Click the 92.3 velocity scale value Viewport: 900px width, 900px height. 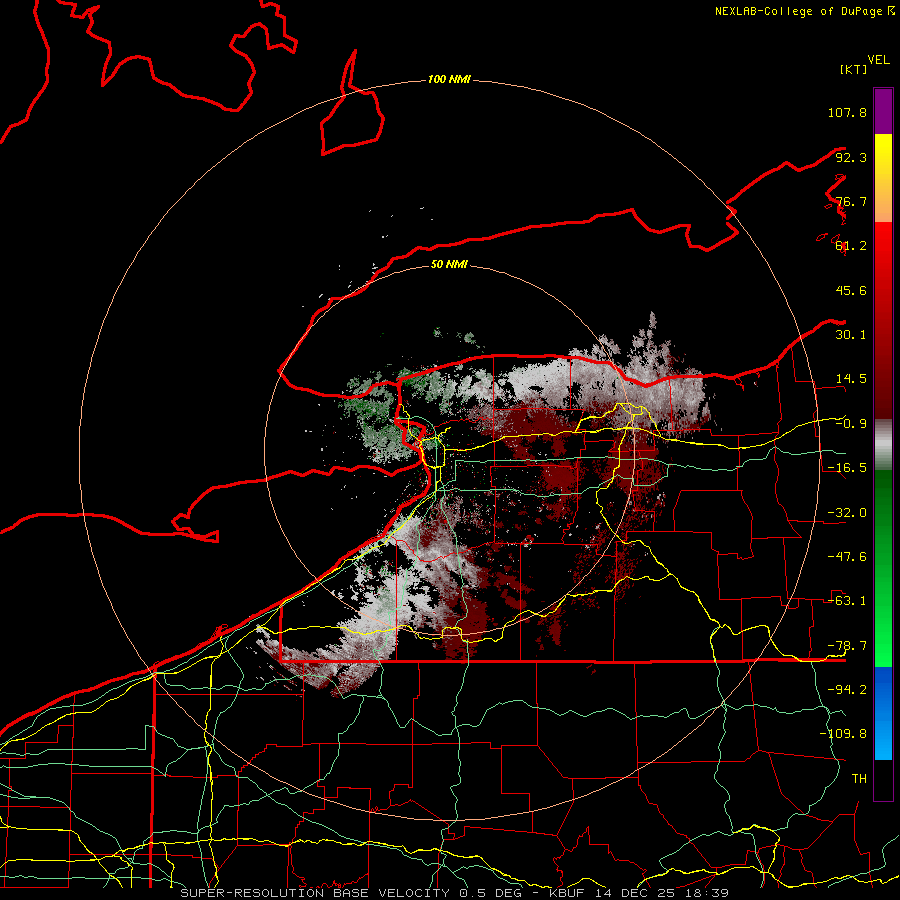[x=851, y=157]
